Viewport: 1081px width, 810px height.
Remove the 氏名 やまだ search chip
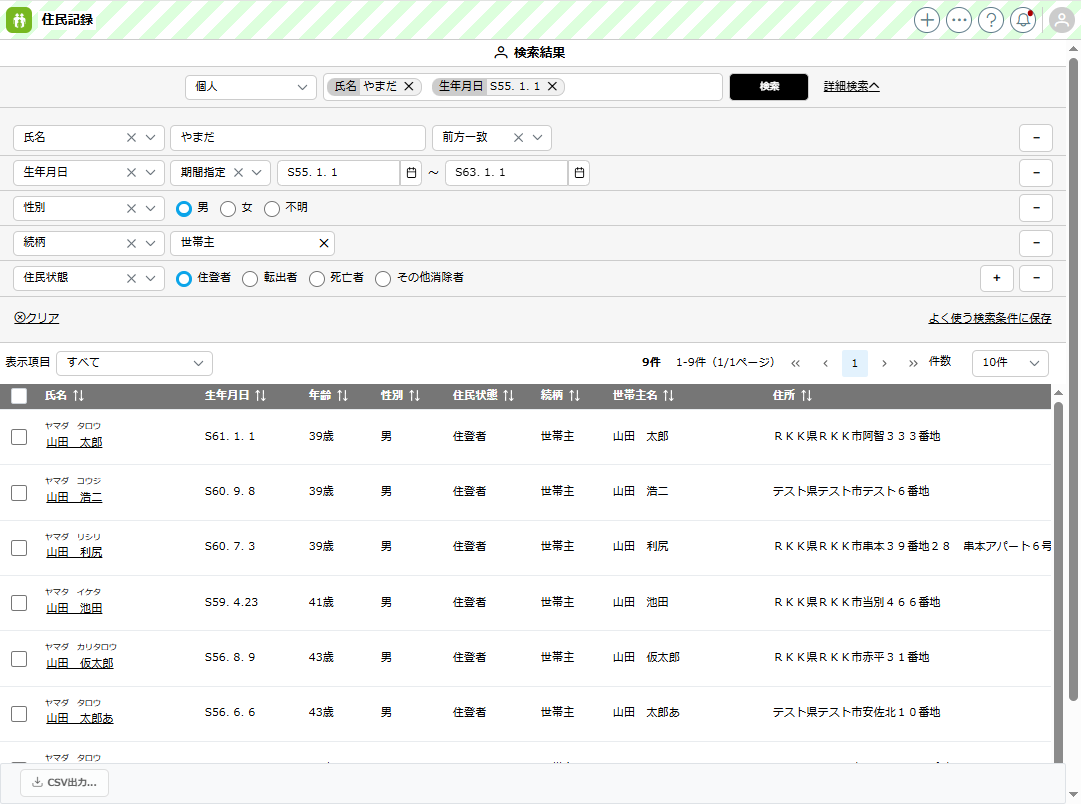(x=409, y=86)
